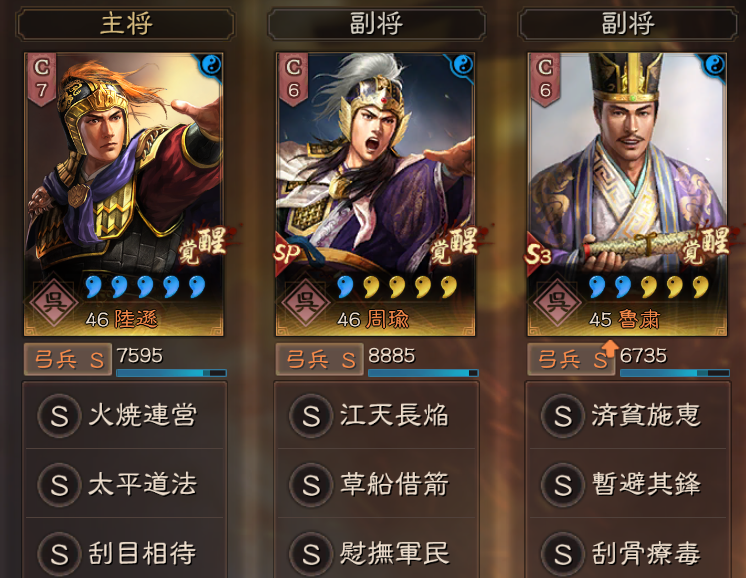The height and width of the screenshot is (578, 746).
Task: Click the yin-yang icon on 魯粛's card
Action: pyautogui.click(x=715, y=65)
